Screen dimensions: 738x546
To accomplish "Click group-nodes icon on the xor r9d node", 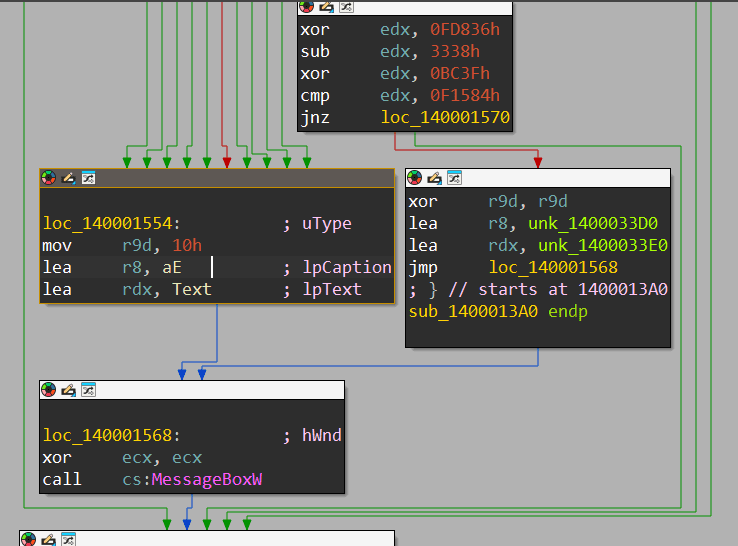I will (x=454, y=178).
